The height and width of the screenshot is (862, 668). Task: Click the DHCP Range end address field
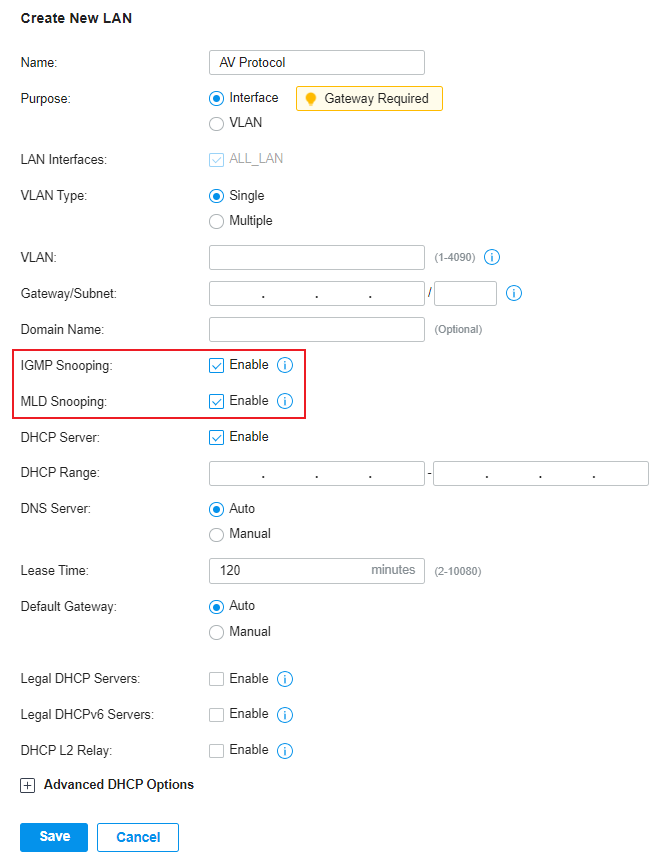click(x=541, y=473)
